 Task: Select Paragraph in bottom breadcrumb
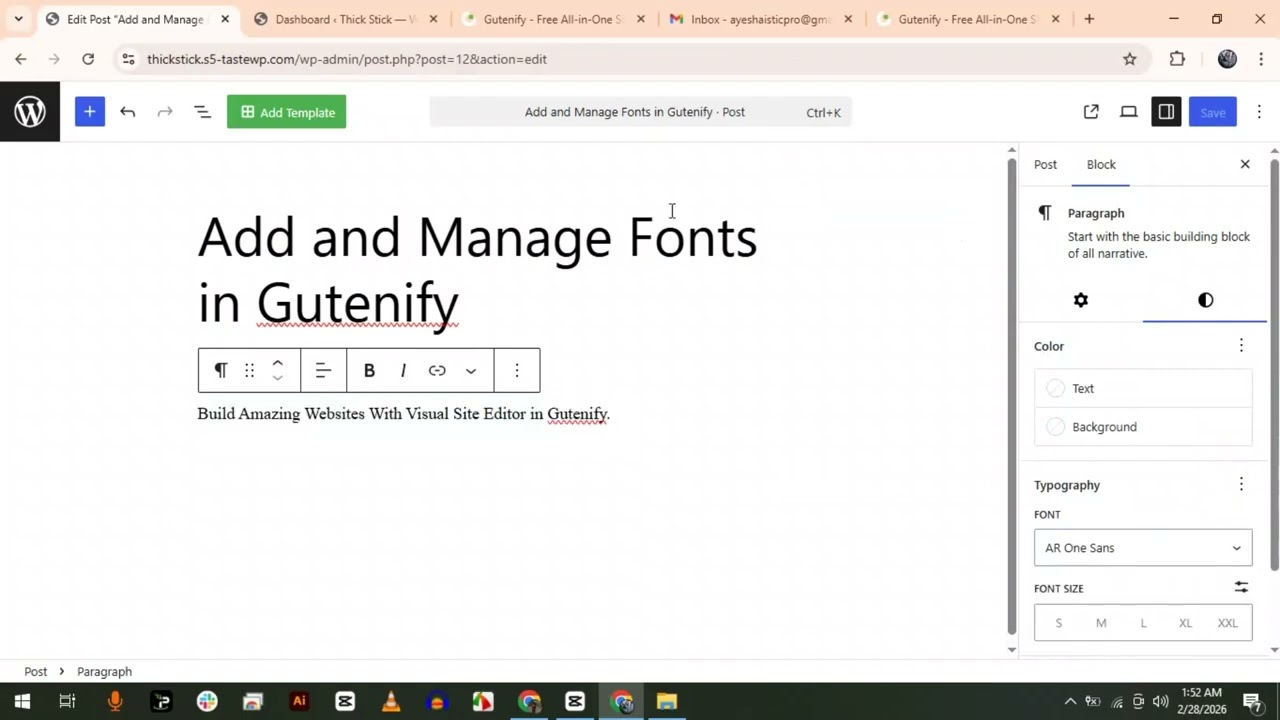pos(104,672)
